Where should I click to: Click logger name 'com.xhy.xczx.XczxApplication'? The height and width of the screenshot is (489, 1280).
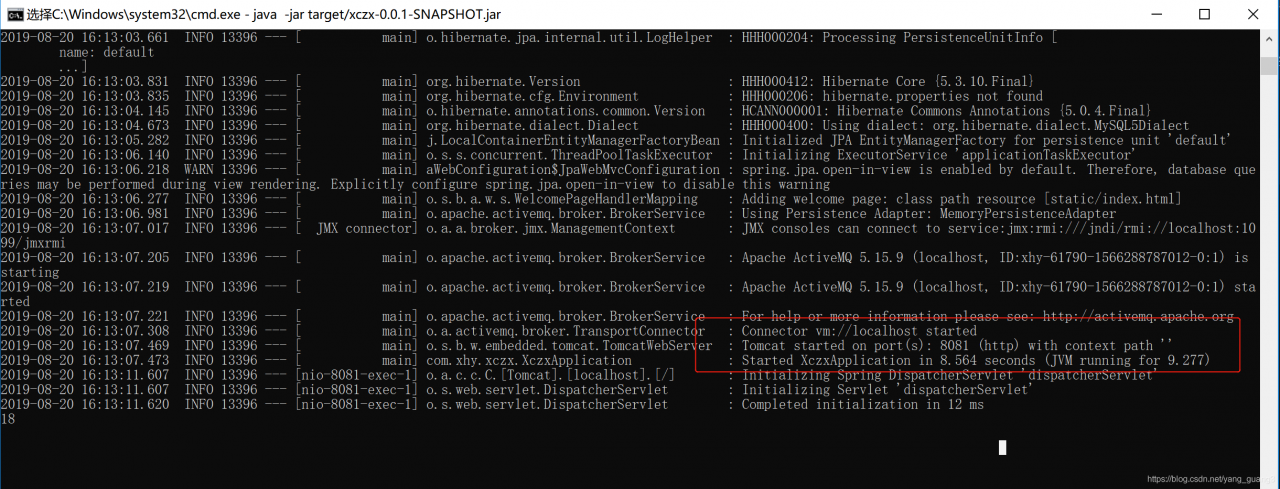point(529,360)
